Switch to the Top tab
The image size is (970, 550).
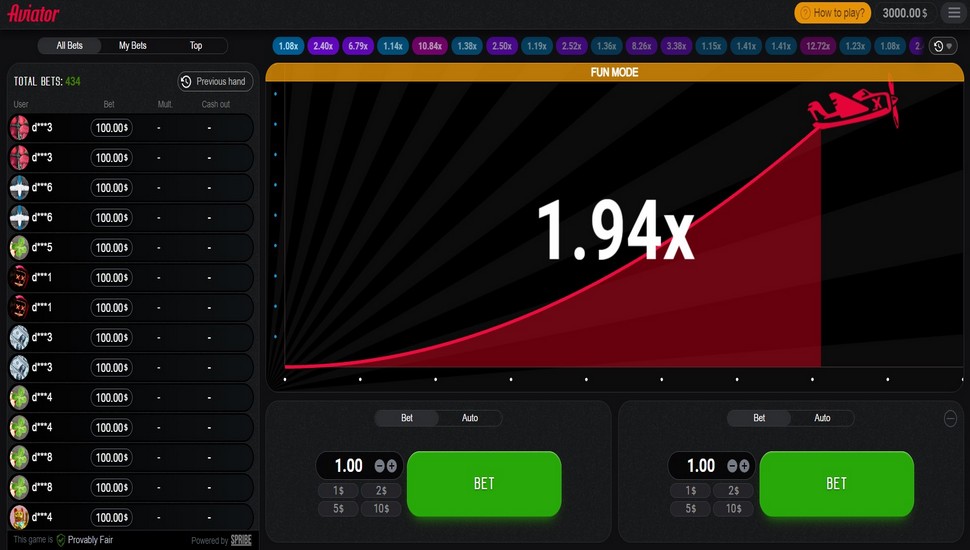tap(196, 46)
